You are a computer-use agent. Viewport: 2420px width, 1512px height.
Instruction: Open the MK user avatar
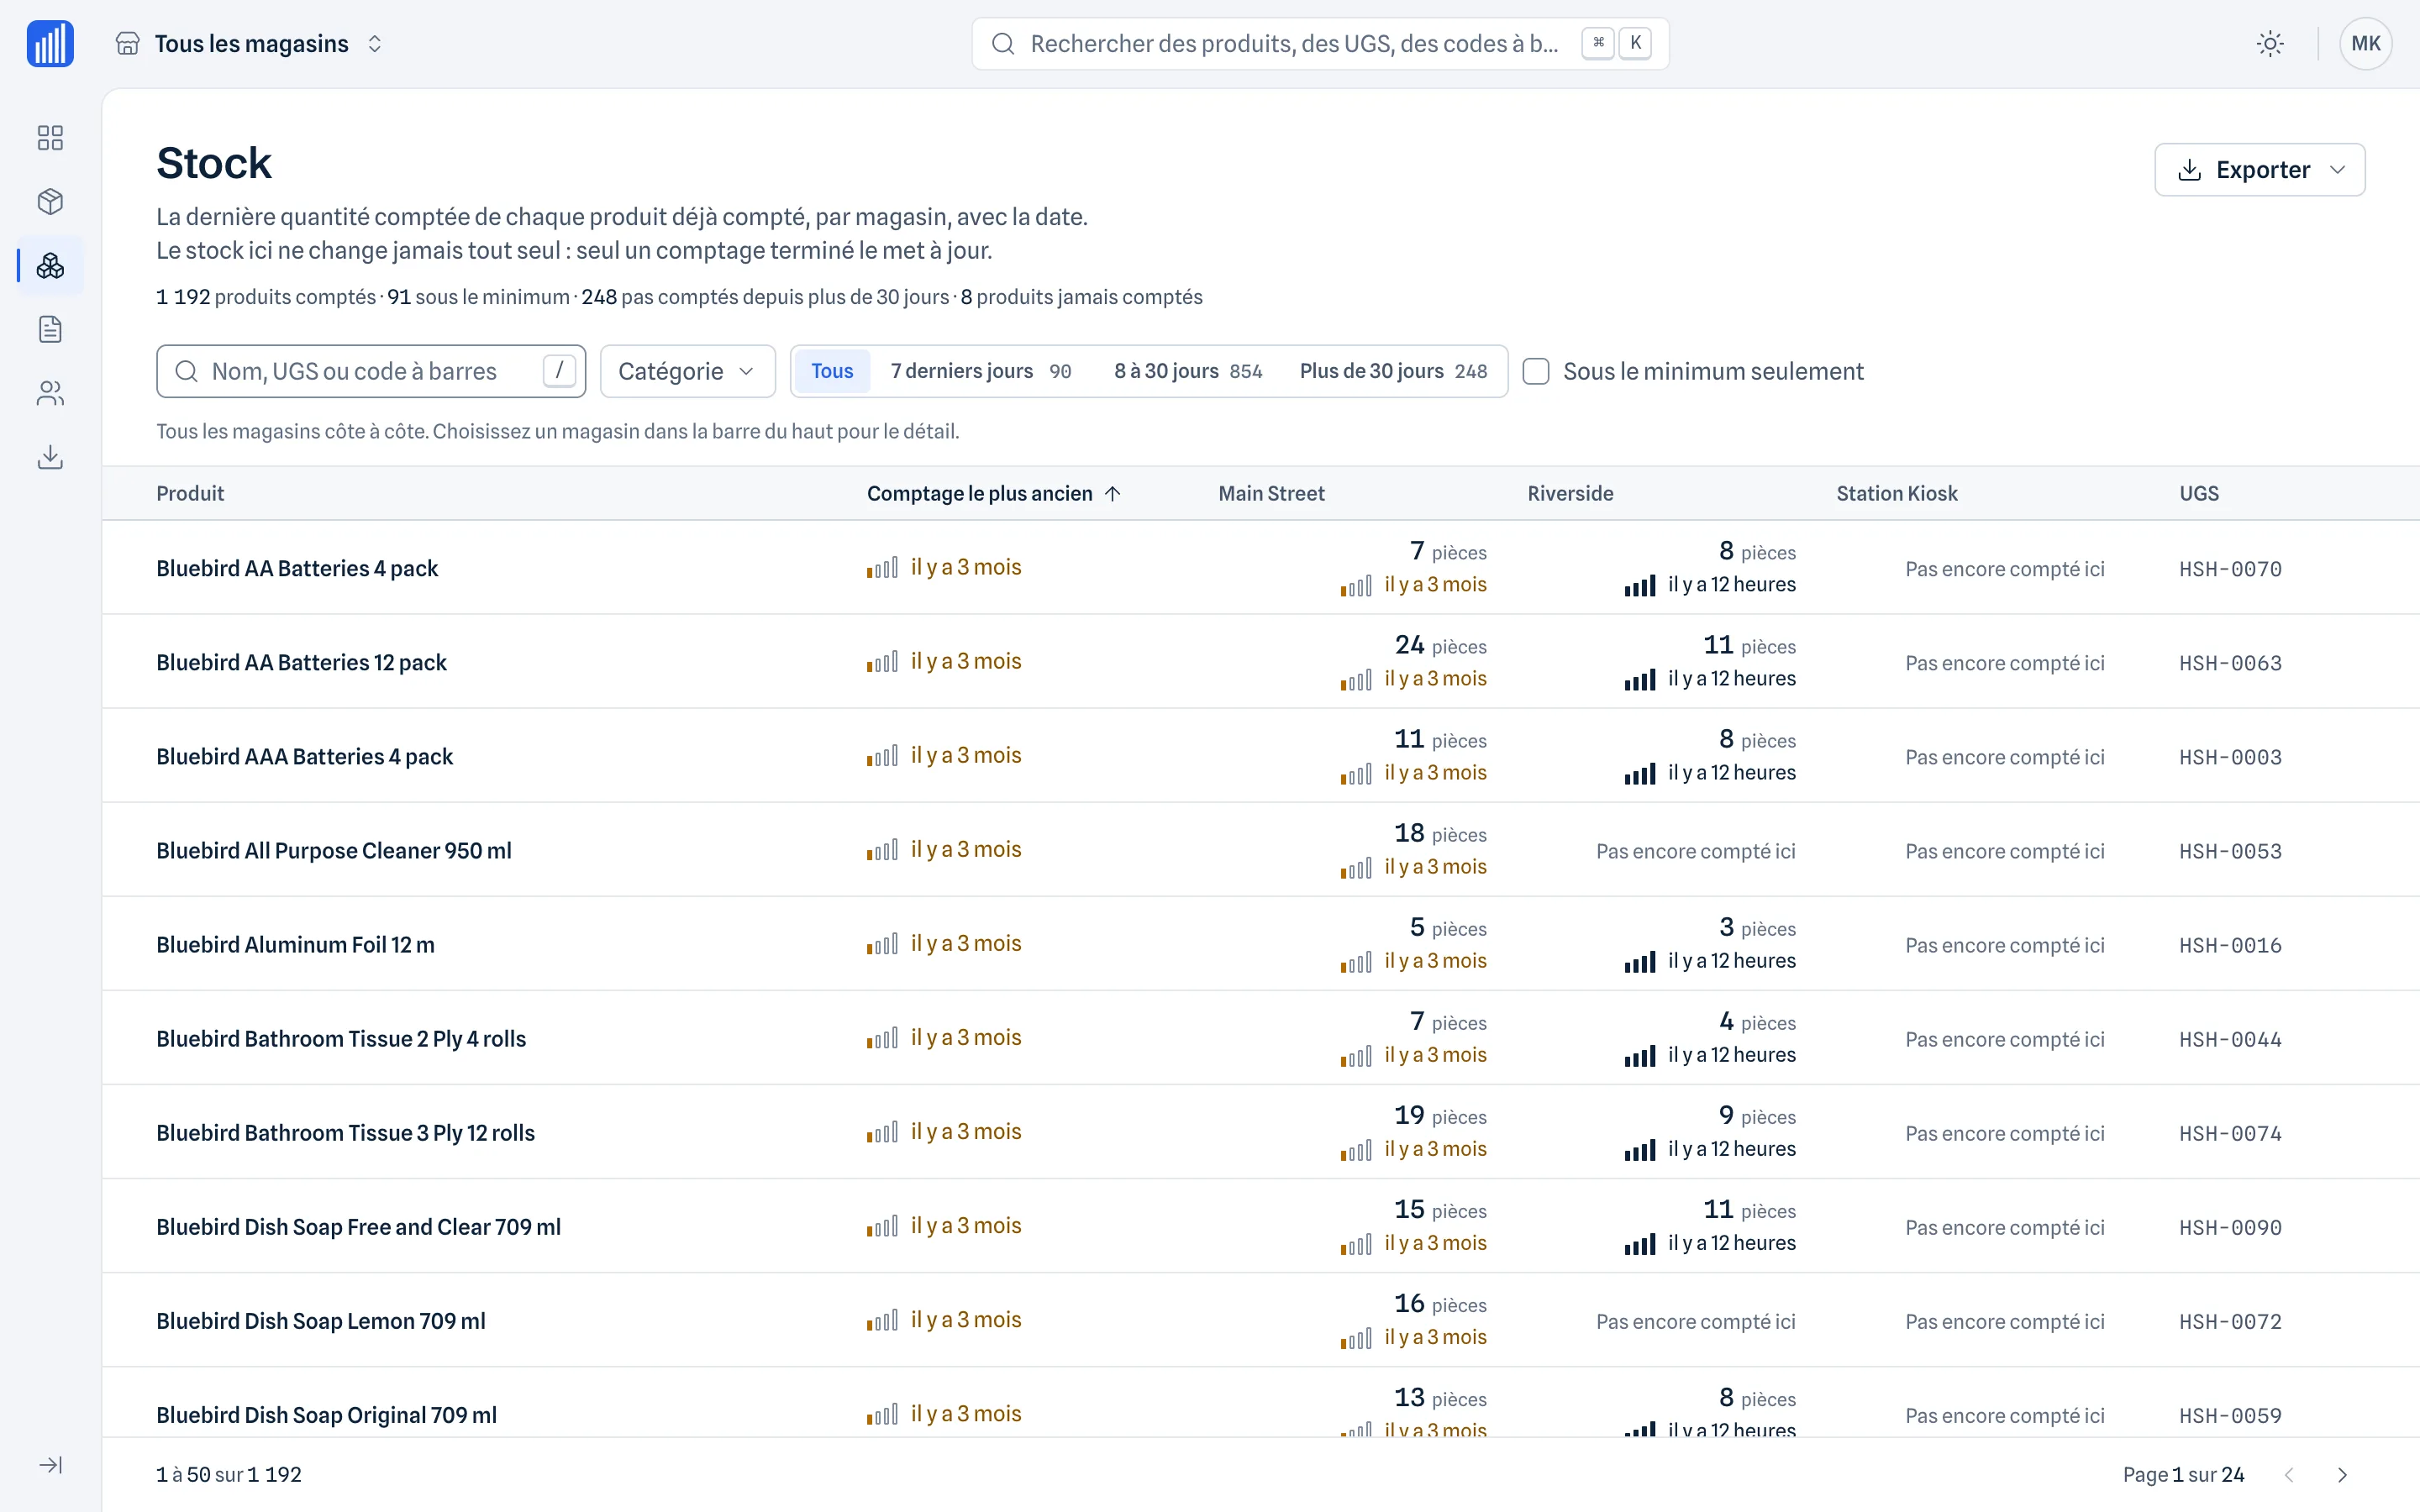click(2365, 43)
